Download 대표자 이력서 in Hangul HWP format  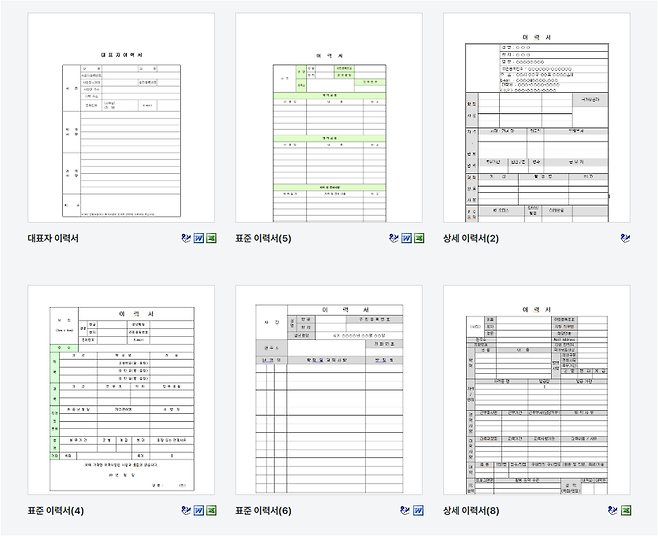(x=186, y=239)
